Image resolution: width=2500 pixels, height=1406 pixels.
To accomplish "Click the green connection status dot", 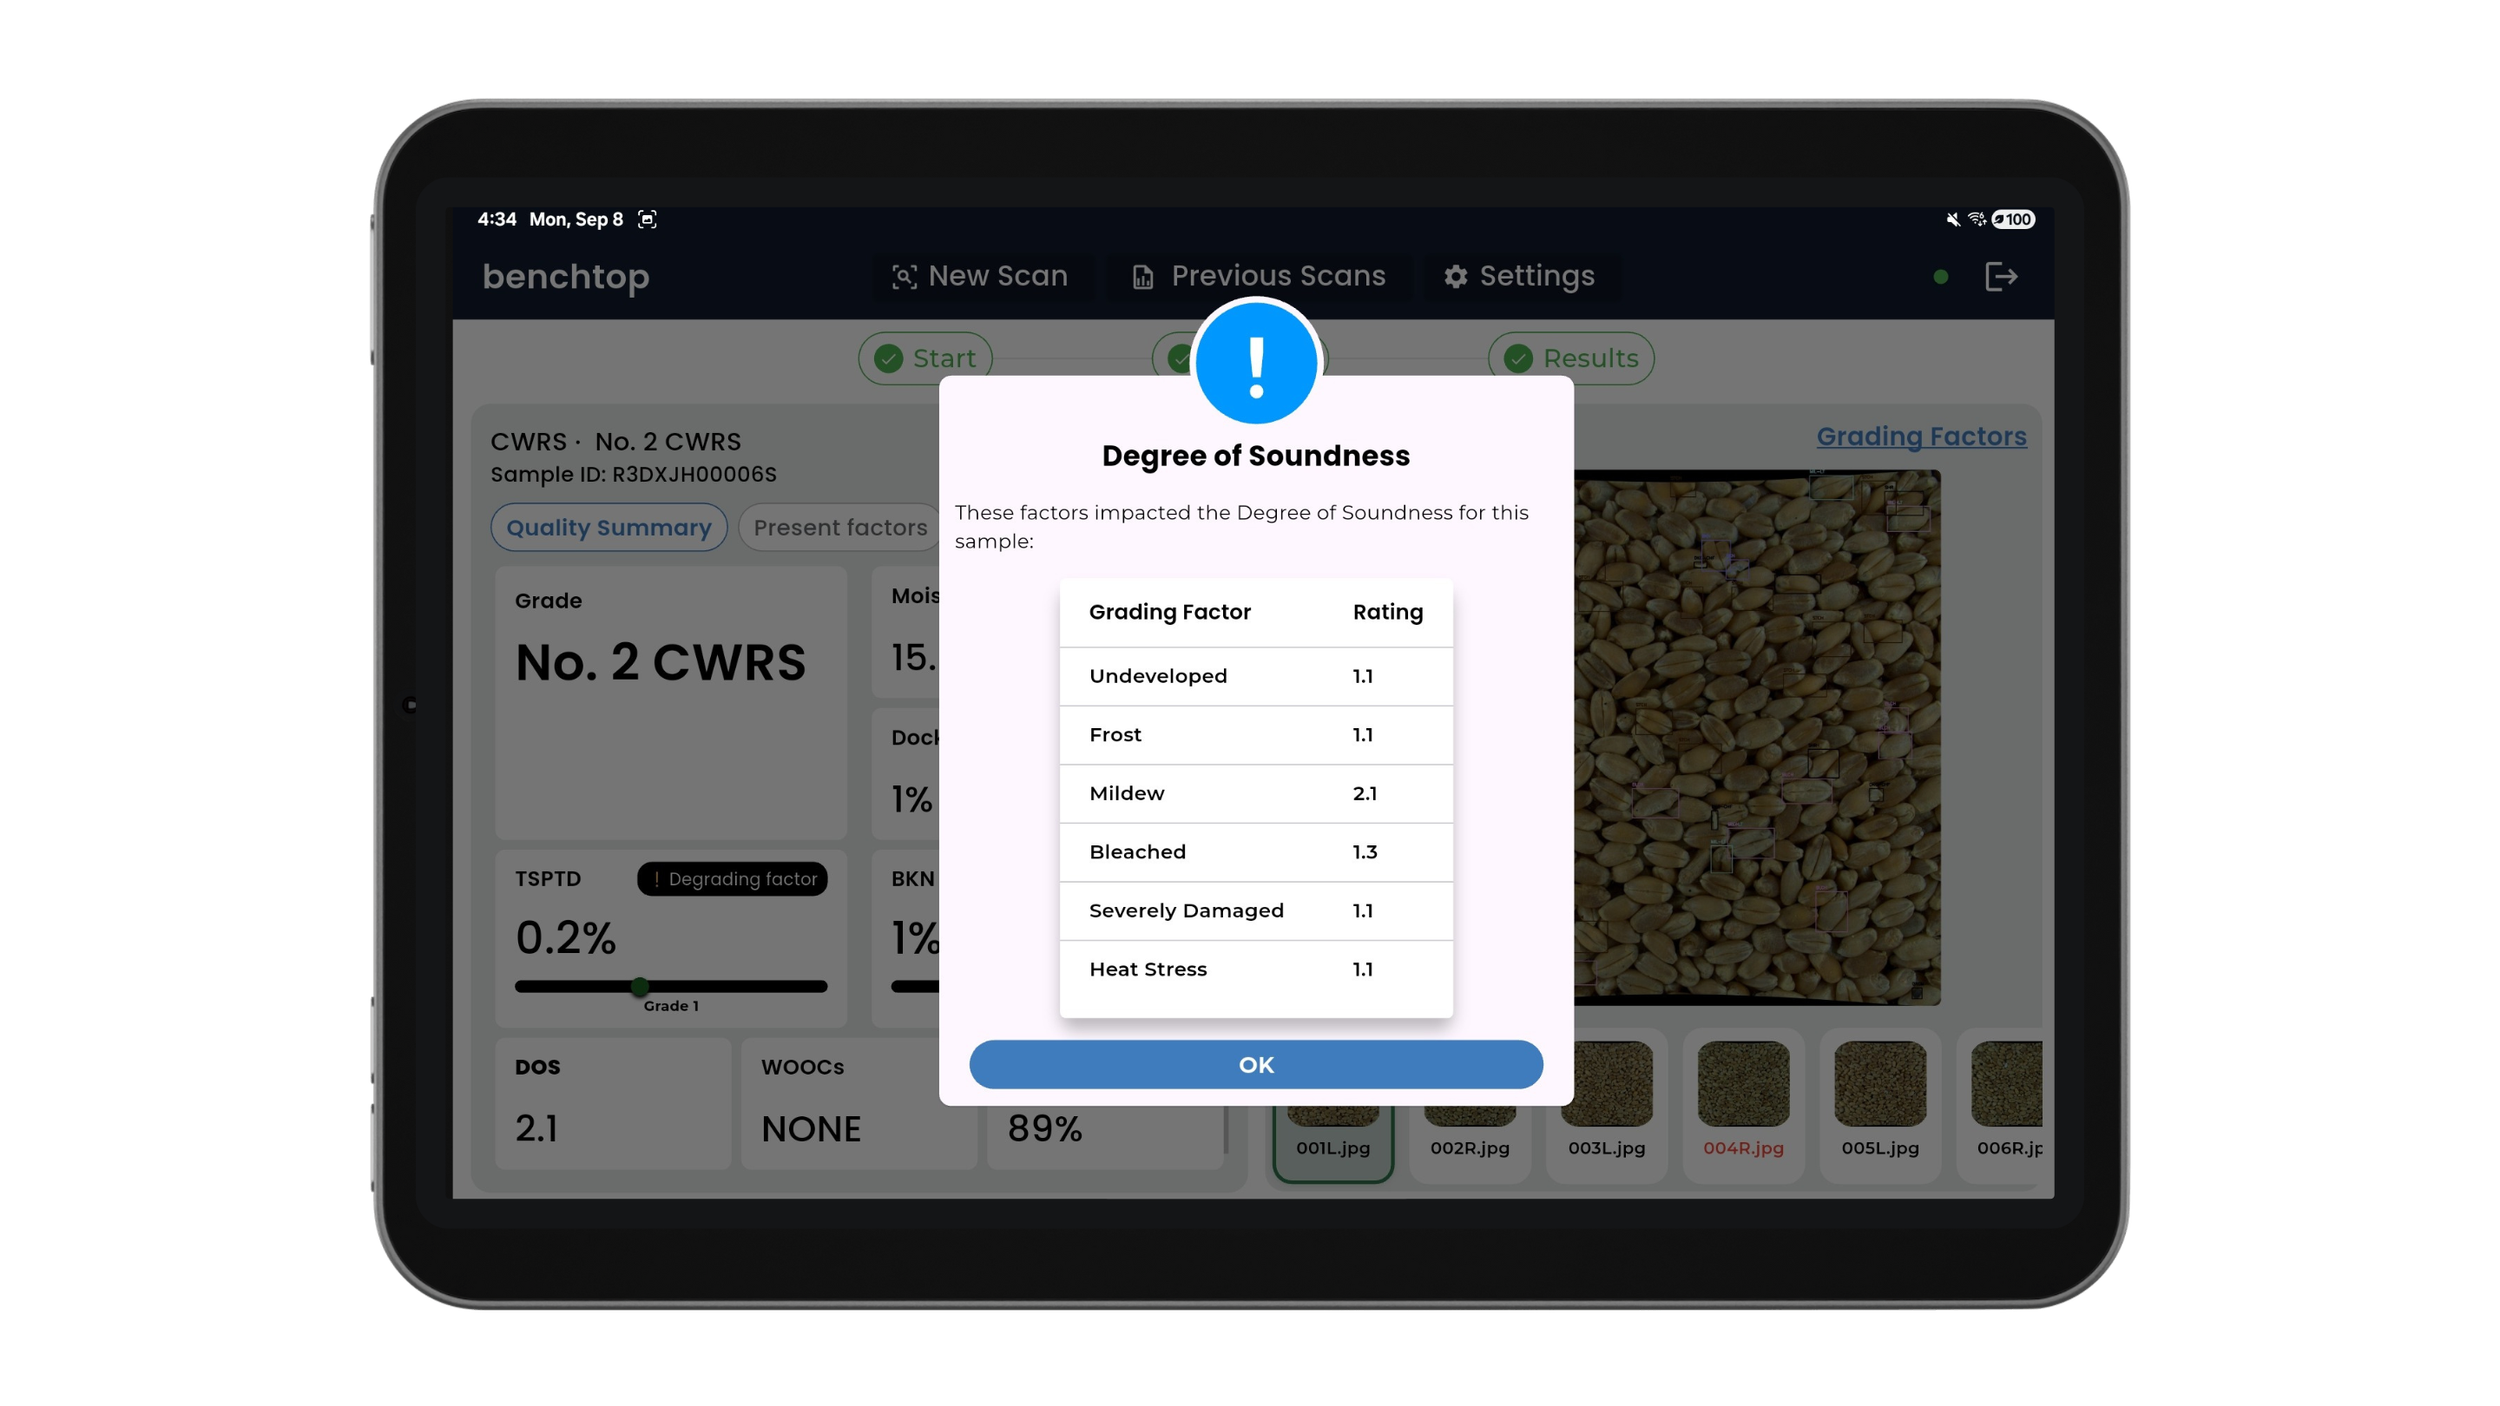I will point(1940,277).
